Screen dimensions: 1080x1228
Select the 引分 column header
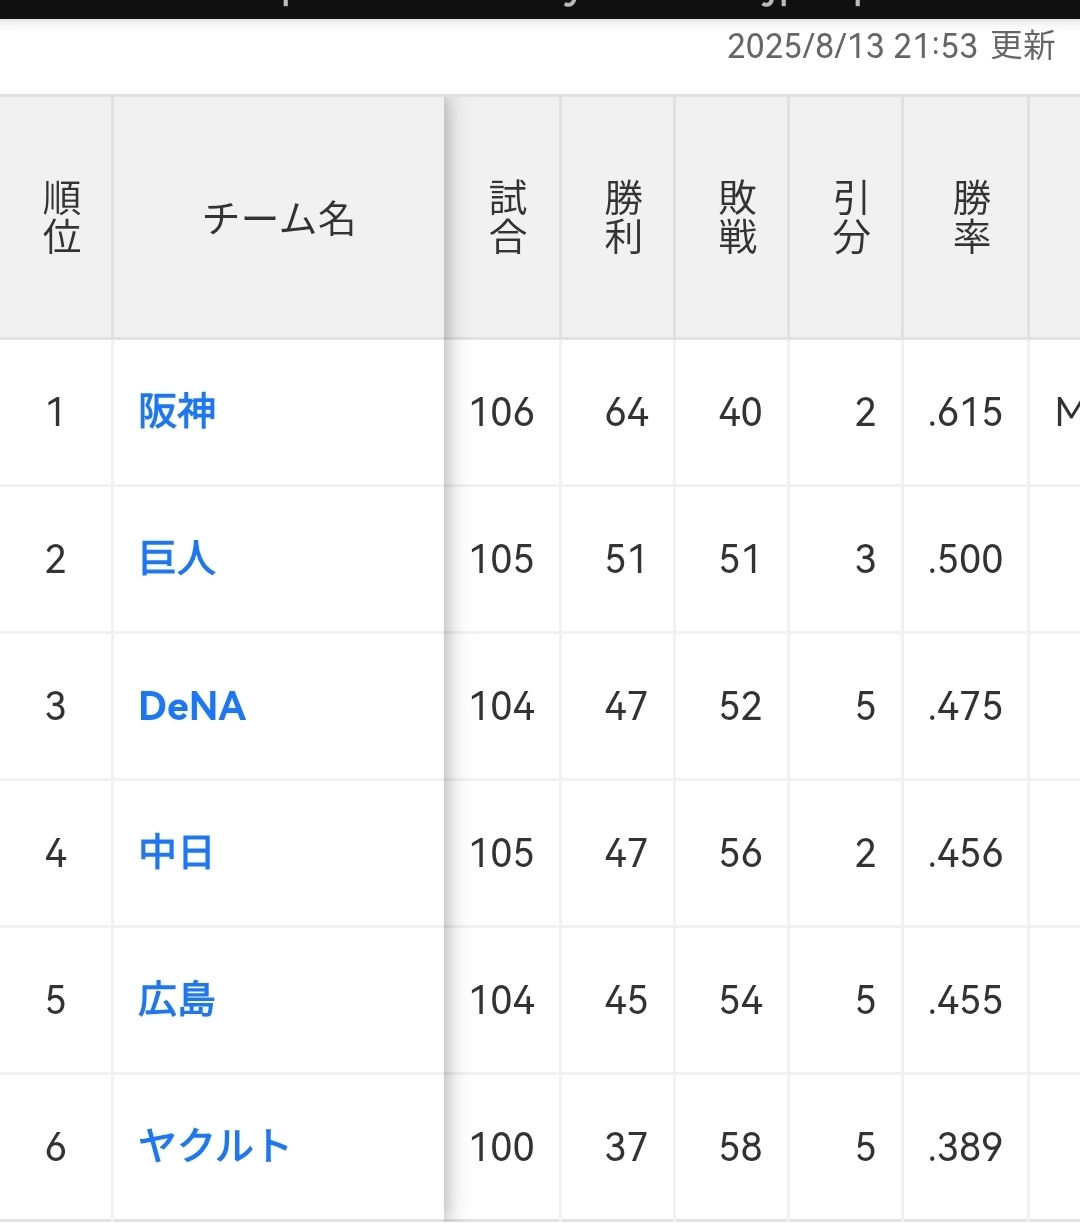(x=851, y=218)
